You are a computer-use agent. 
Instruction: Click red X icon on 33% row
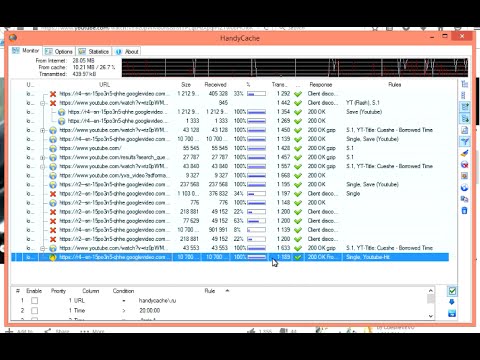click(53, 94)
